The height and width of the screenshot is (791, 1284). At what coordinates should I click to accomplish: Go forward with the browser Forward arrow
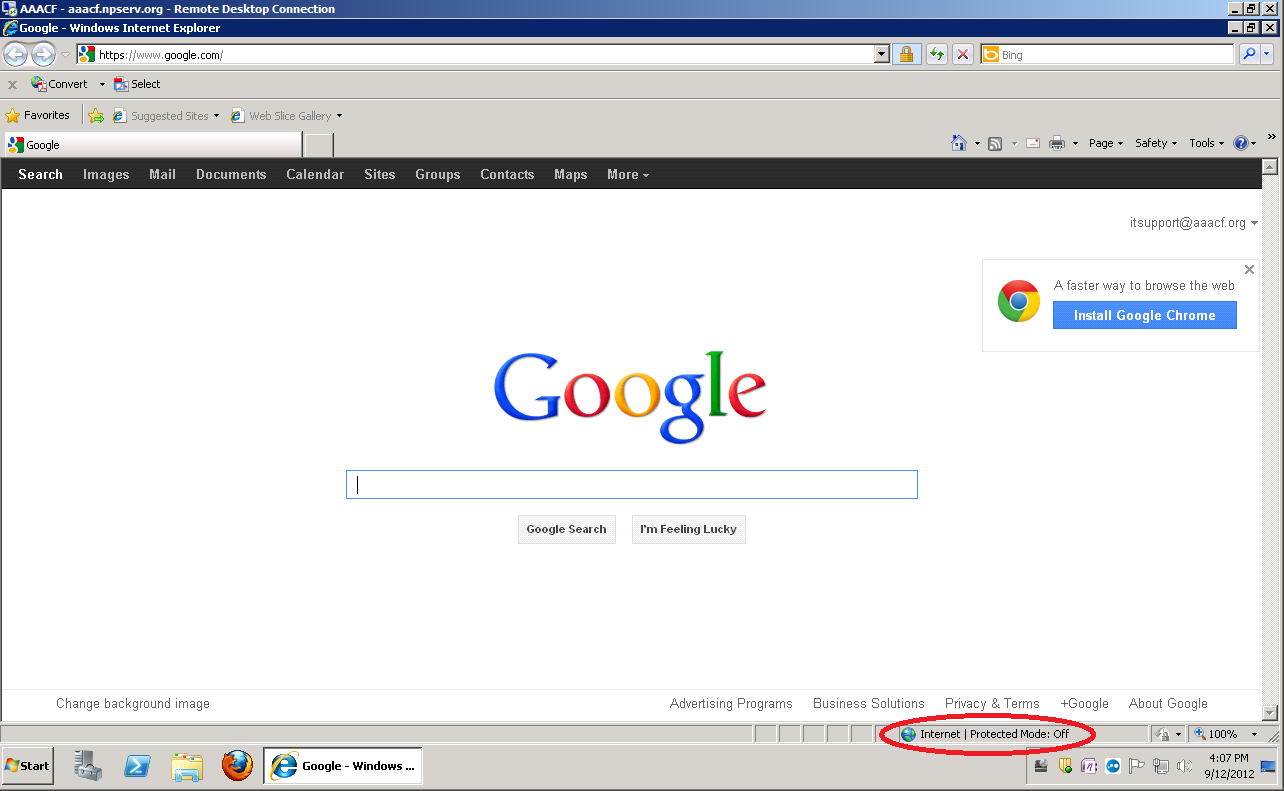point(43,54)
